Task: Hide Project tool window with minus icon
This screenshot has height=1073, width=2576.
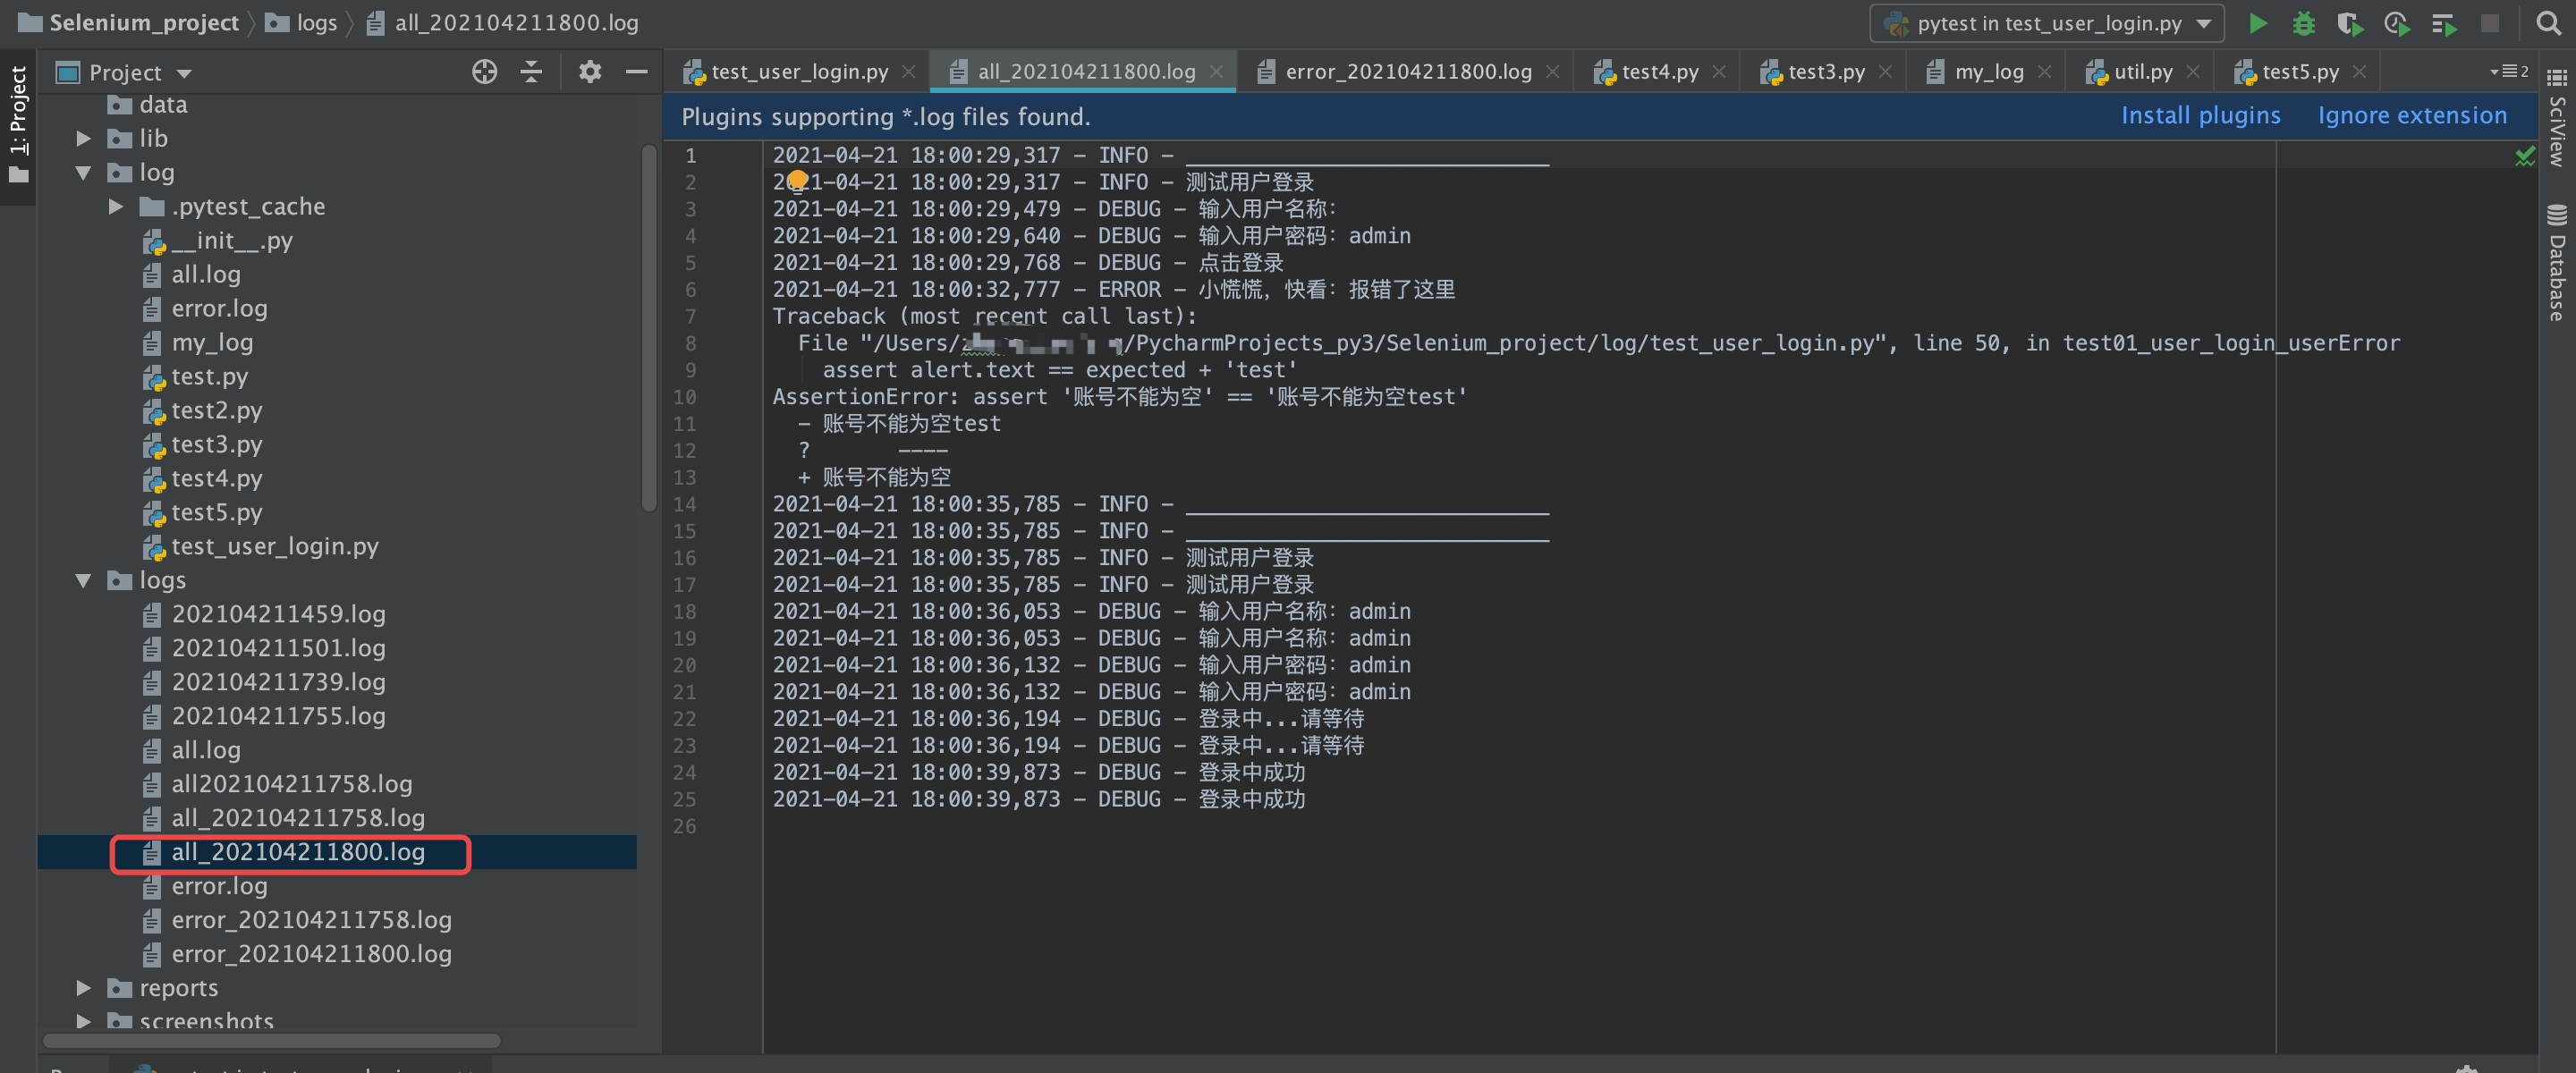Action: coord(637,71)
